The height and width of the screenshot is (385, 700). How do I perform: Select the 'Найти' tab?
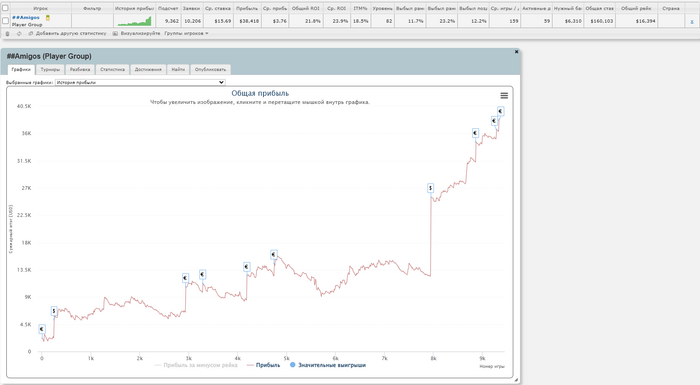[x=178, y=69]
